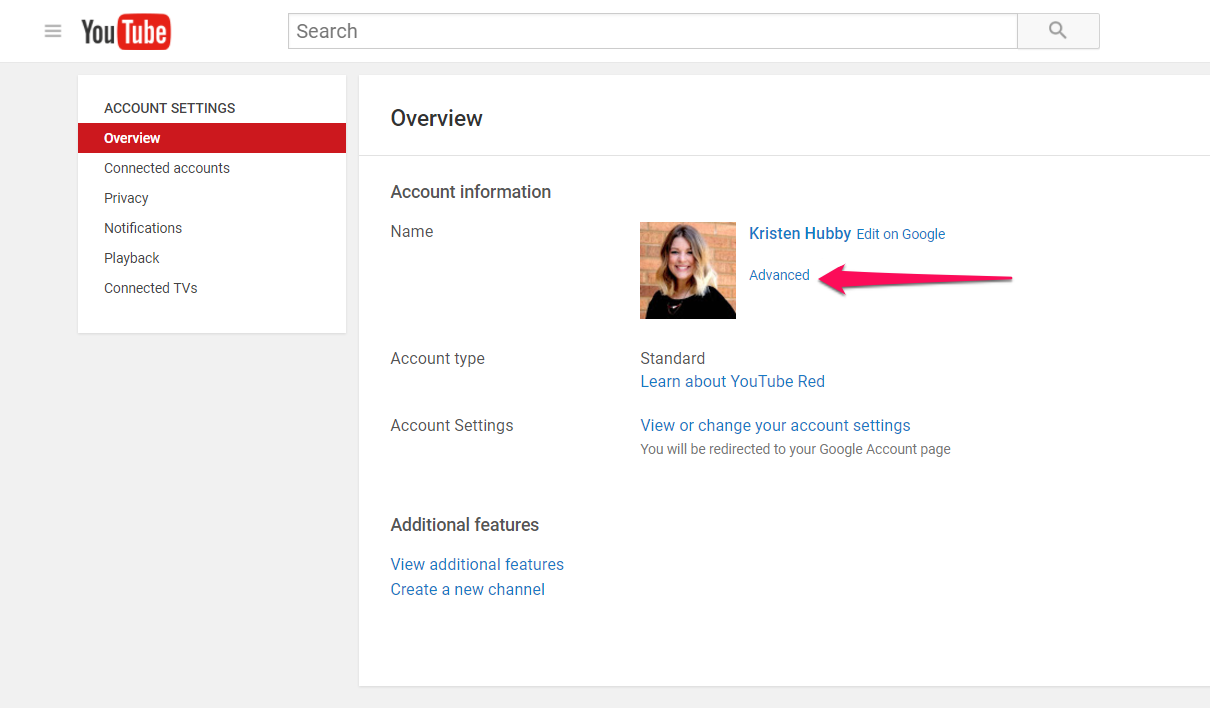
Task: Focus the Search input field
Action: 653,31
